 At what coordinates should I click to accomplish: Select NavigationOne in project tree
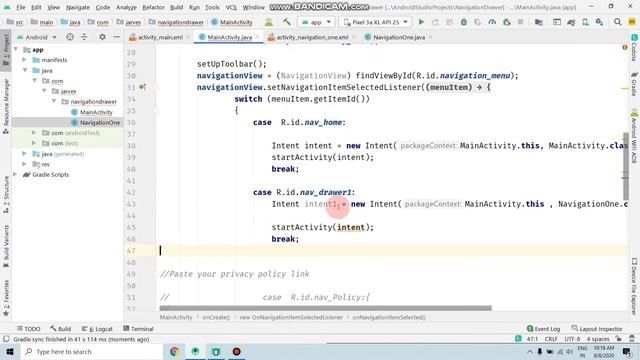click(x=100, y=122)
